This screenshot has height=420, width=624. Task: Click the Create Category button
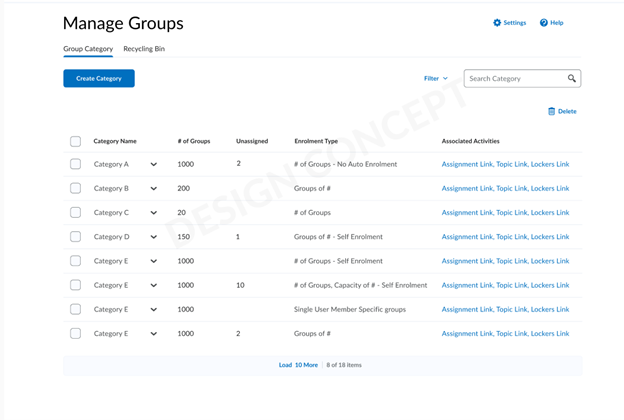tap(99, 78)
